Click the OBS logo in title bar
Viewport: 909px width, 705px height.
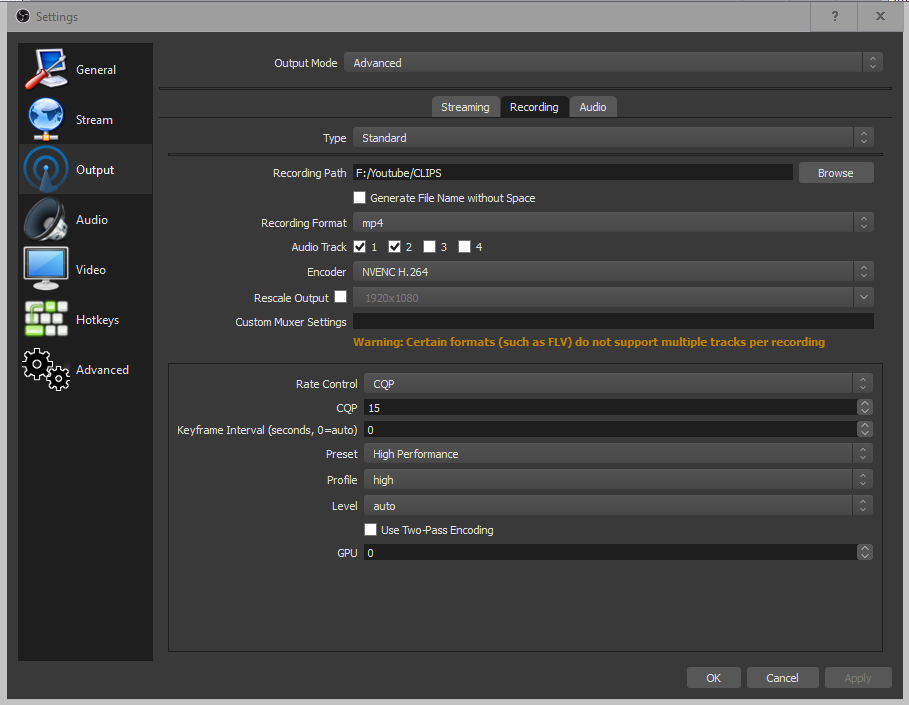pyautogui.click(x=23, y=16)
